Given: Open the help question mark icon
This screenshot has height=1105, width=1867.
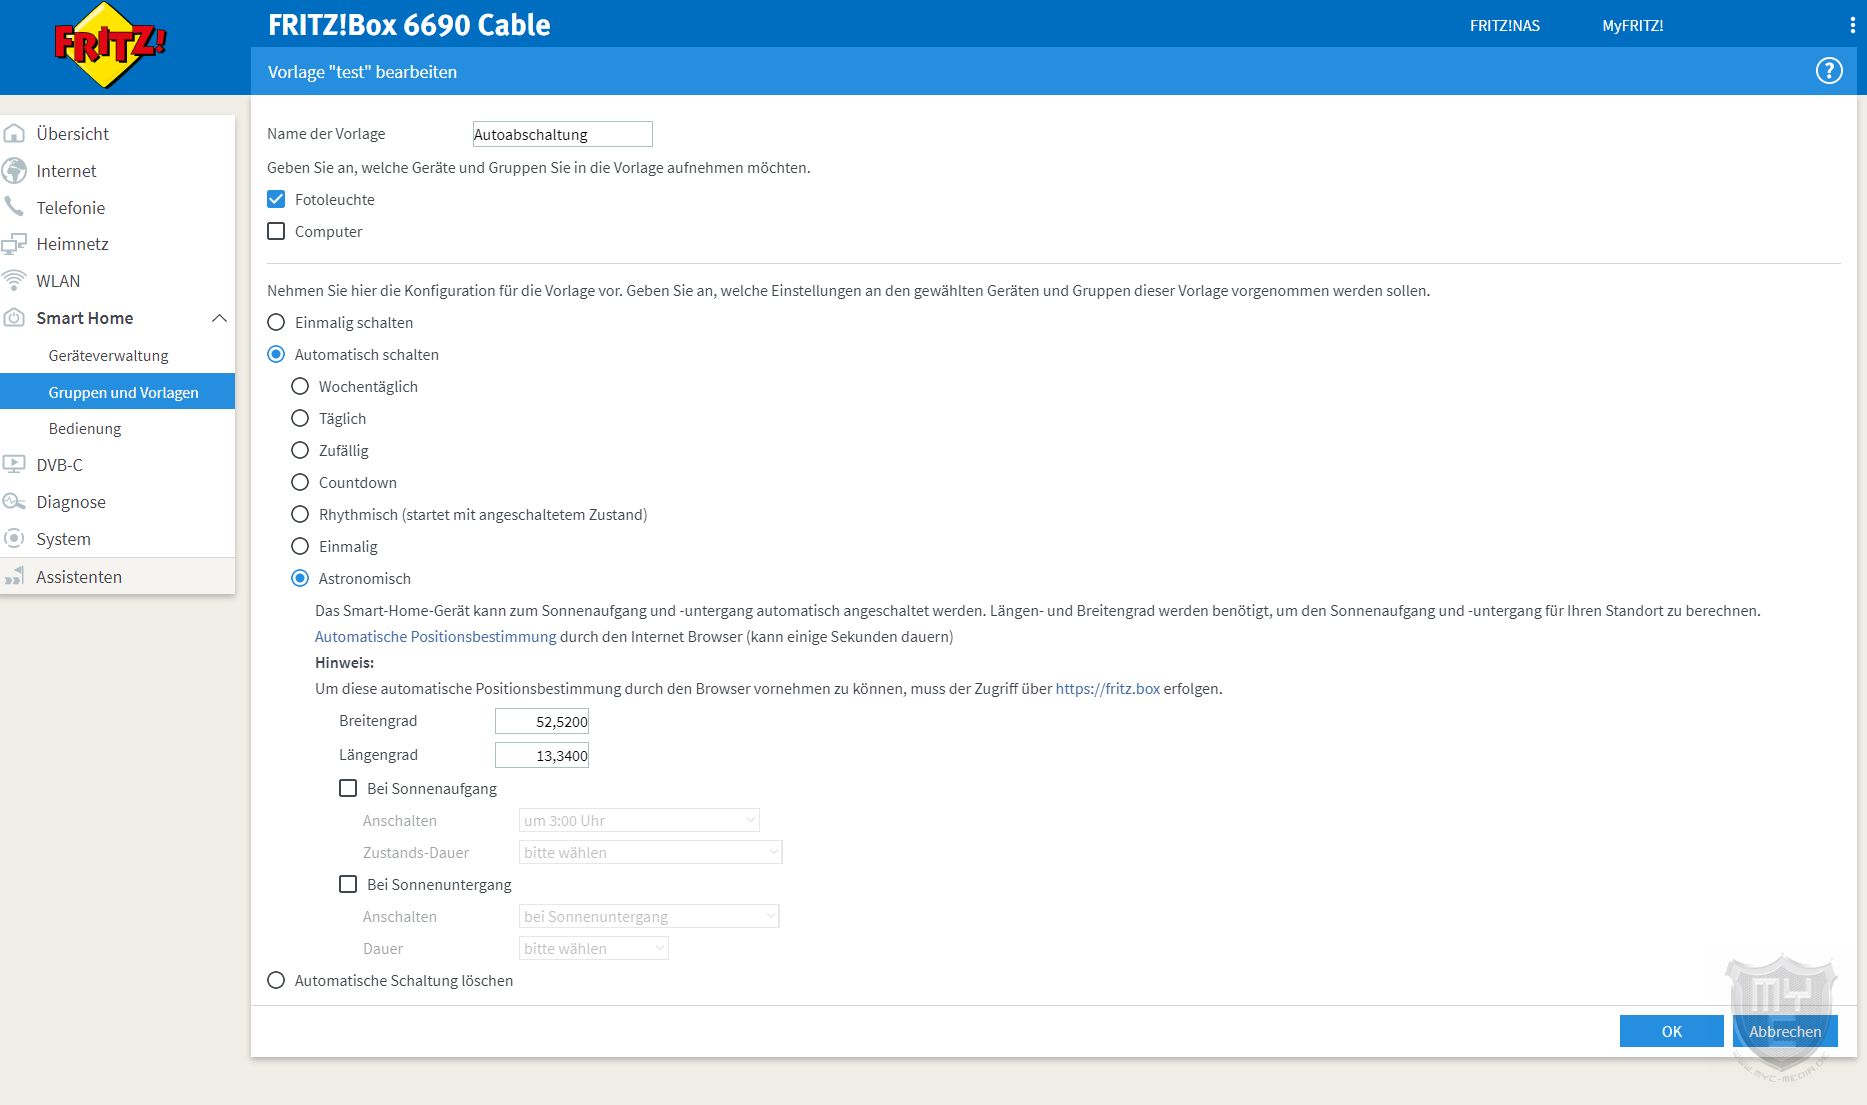Looking at the screenshot, I should coord(1828,71).
